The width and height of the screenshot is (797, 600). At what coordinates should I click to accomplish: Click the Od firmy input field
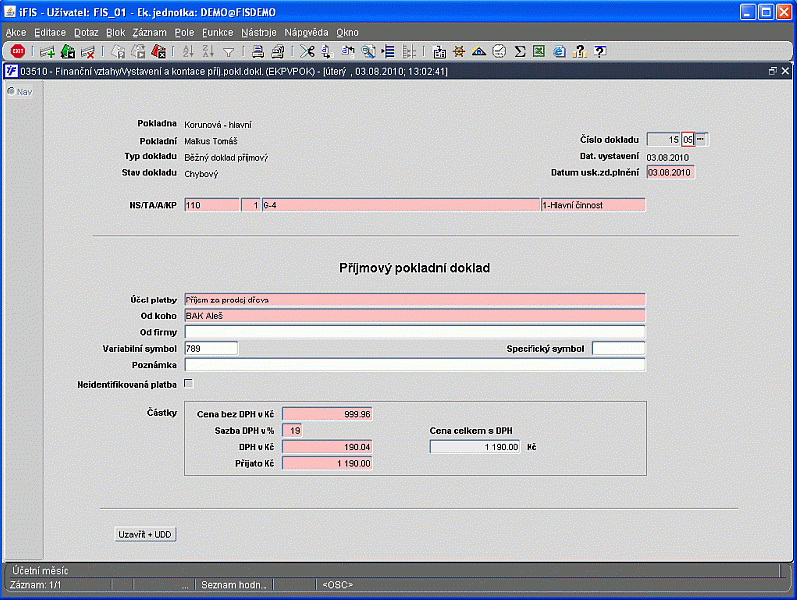[x=414, y=332]
